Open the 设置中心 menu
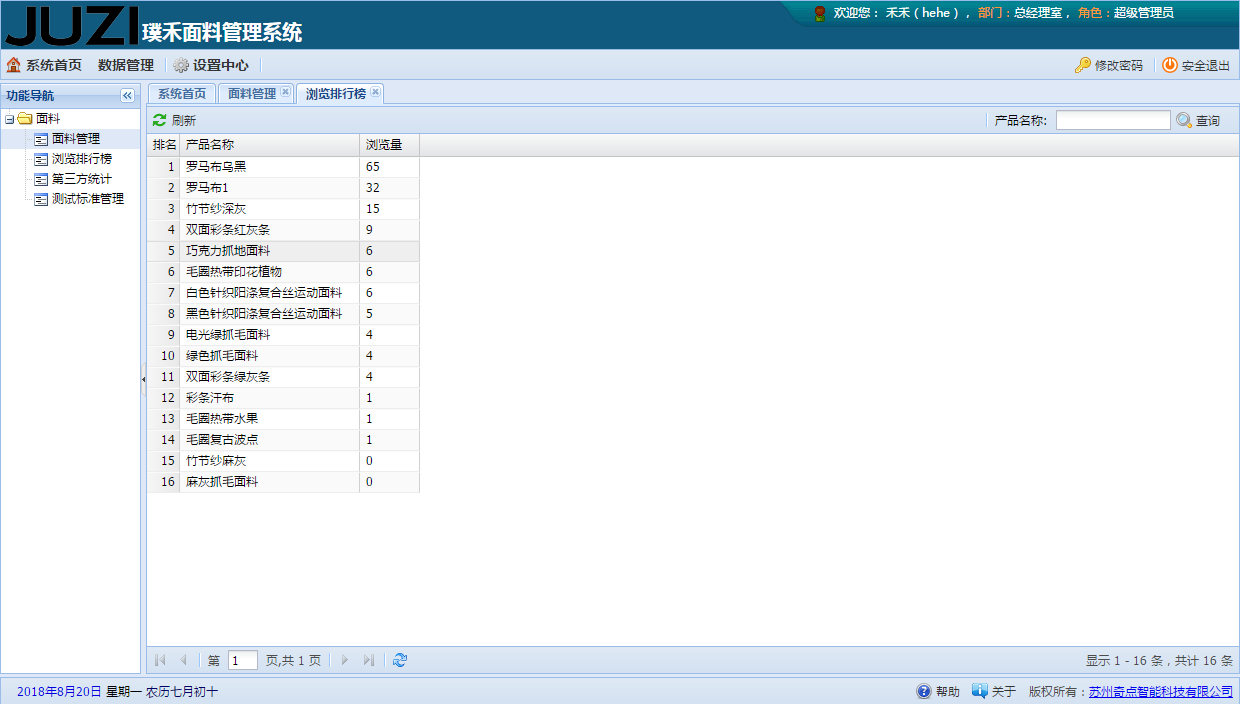The width and height of the screenshot is (1240, 704). (x=211, y=65)
